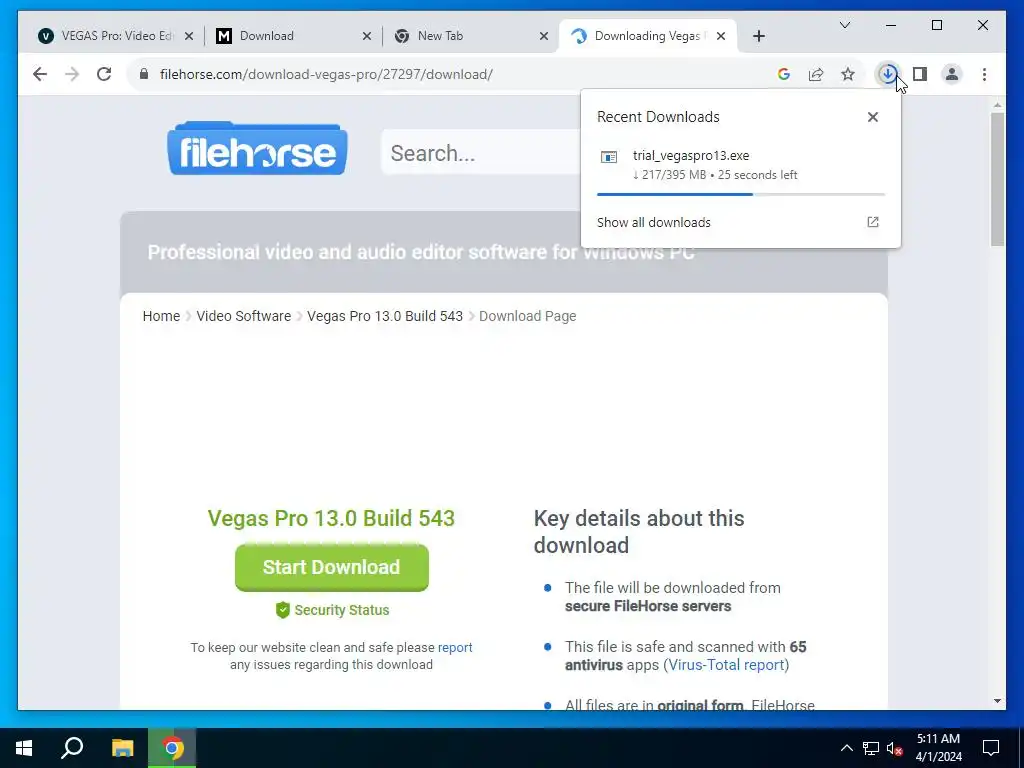1024x768 pixels.
Task: Click the forward navigation arrow
Action: tap(72, 74)
